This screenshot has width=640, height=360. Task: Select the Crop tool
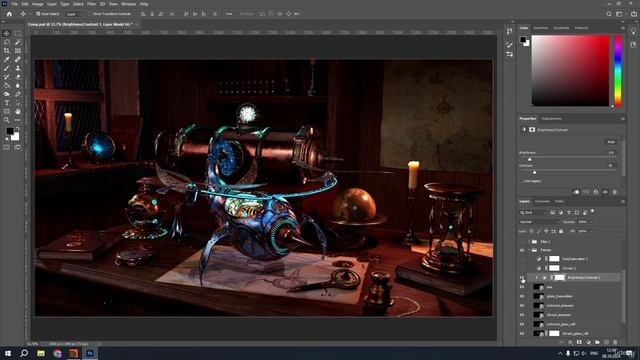point(7,51)
